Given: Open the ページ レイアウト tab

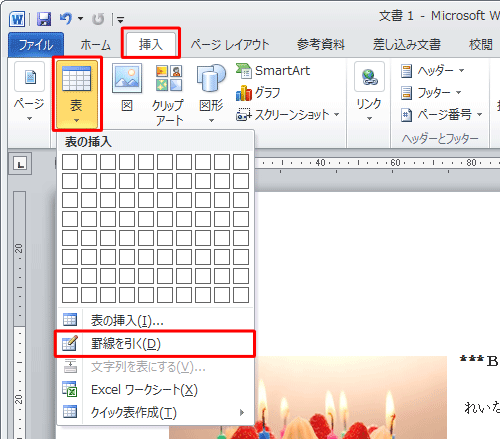Looking at the screenshot, I should point(230,45).
